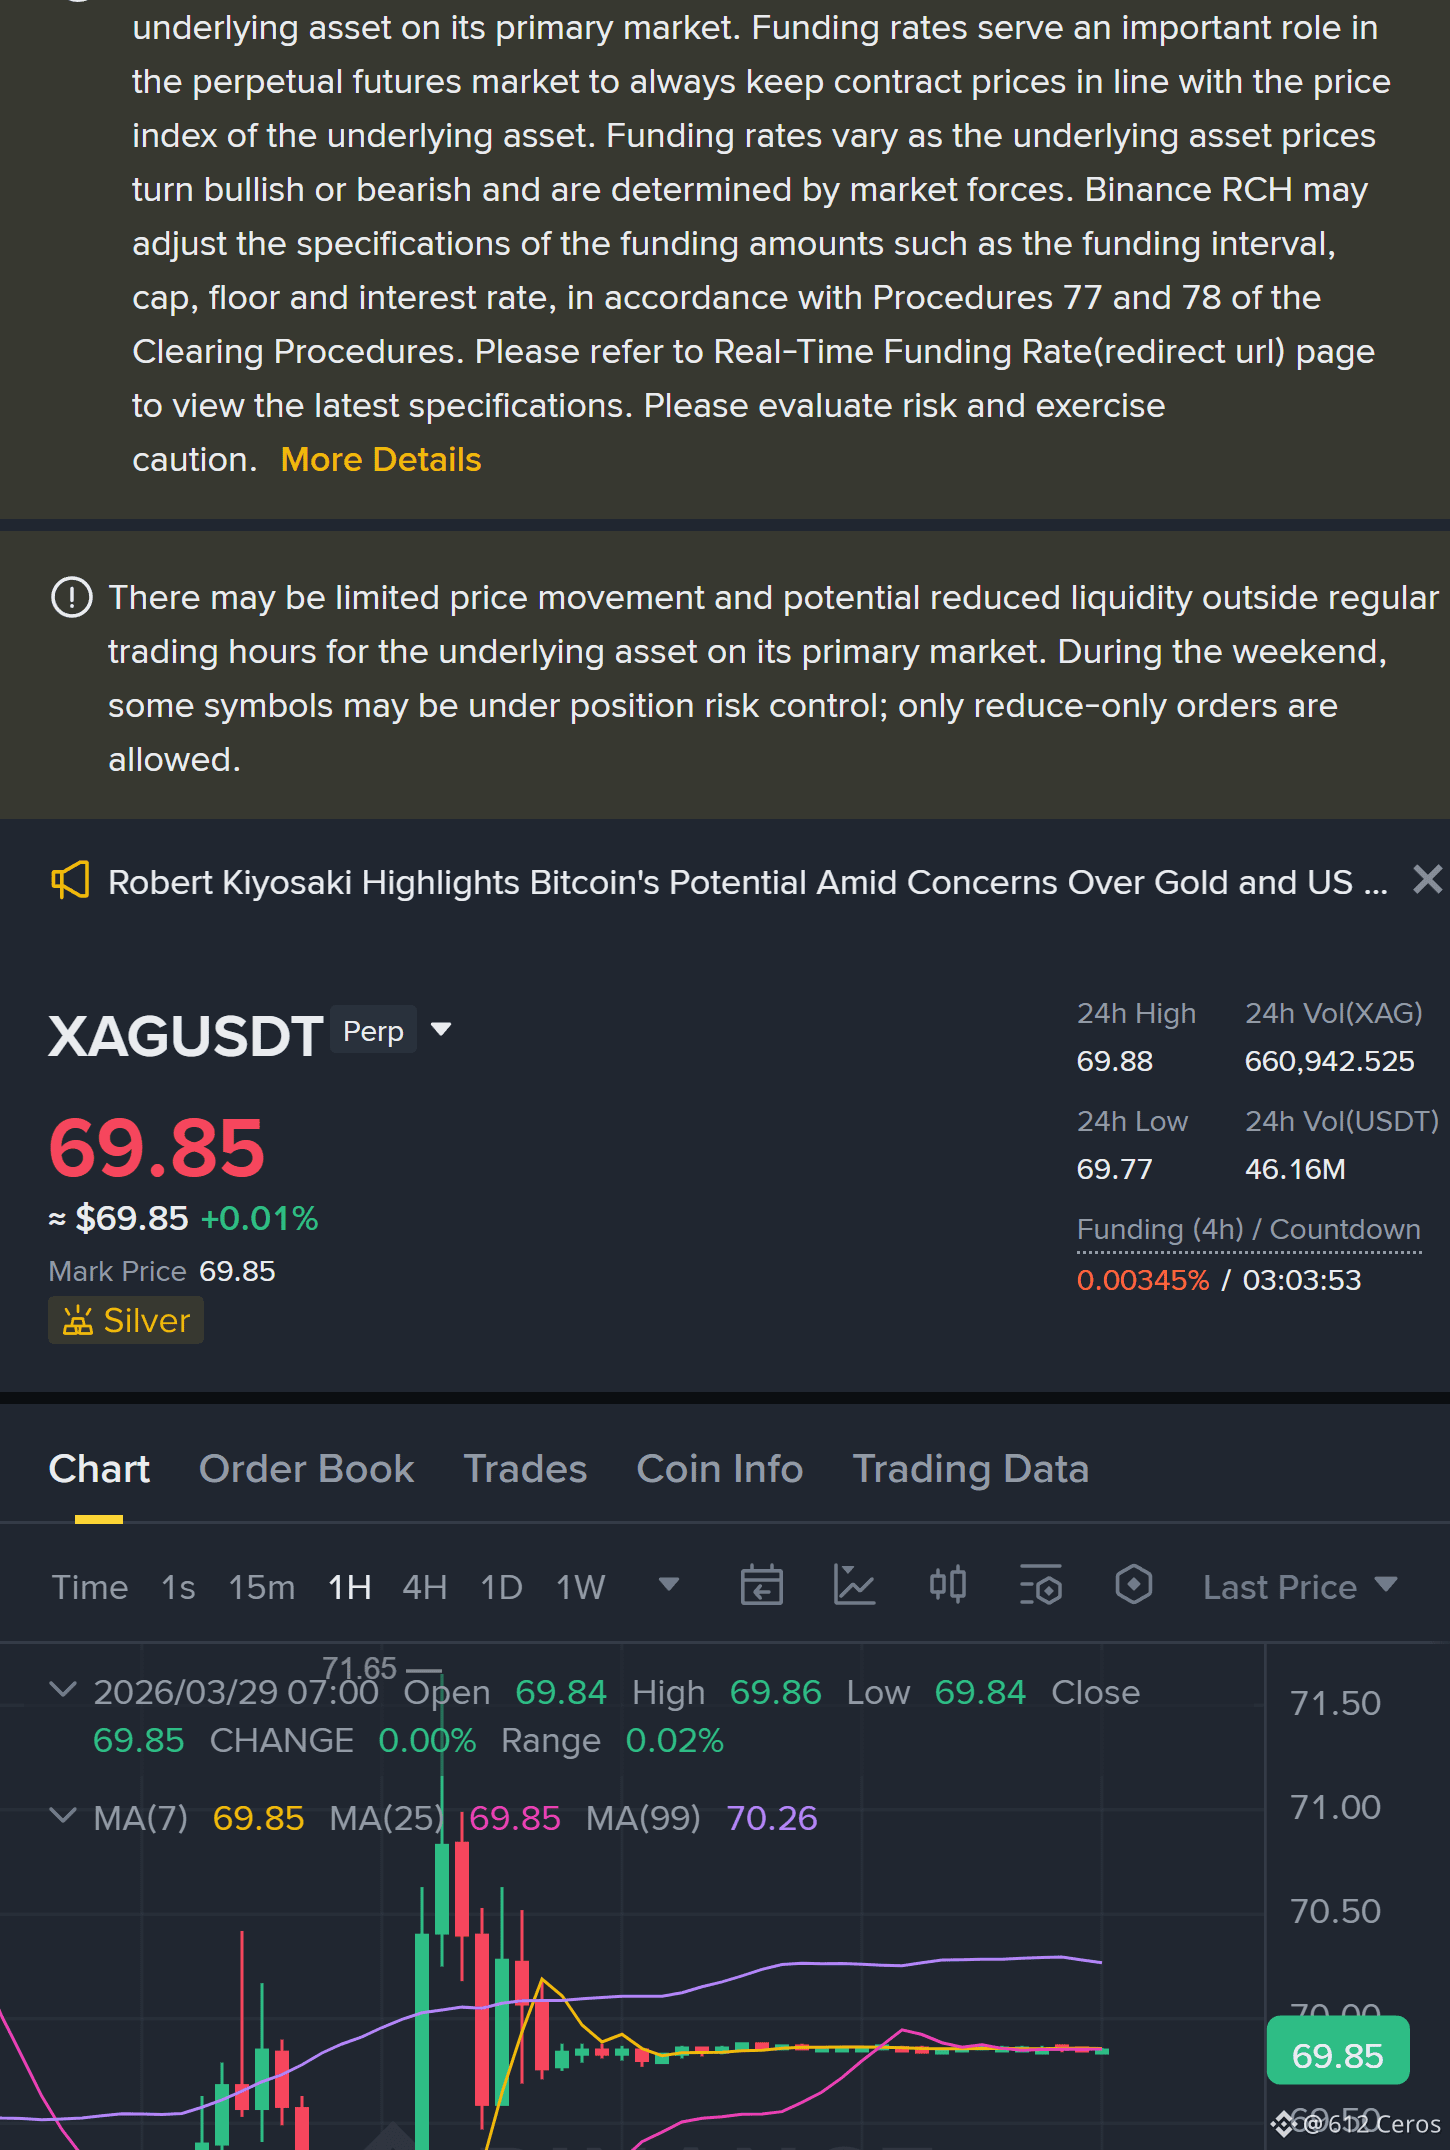
Task: Collapse the MA indicator values chevron
Action: (x=63, y=1815)
